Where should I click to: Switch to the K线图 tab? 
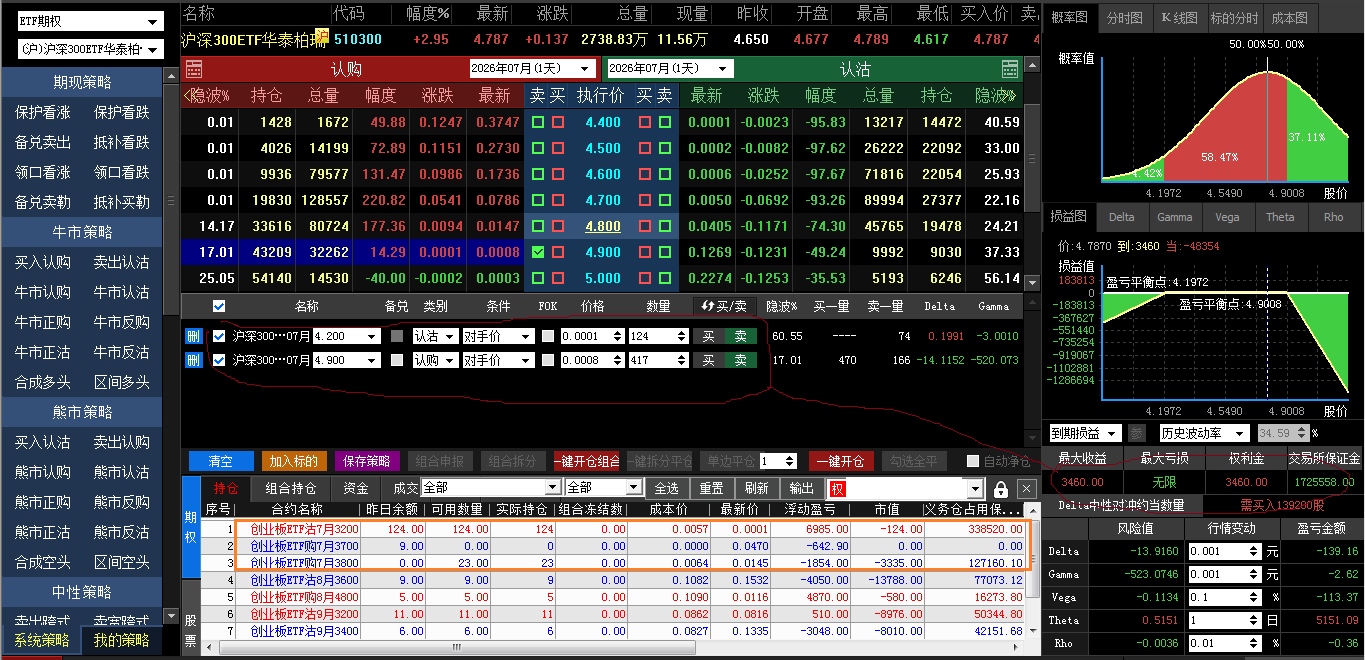point(1178,18)
